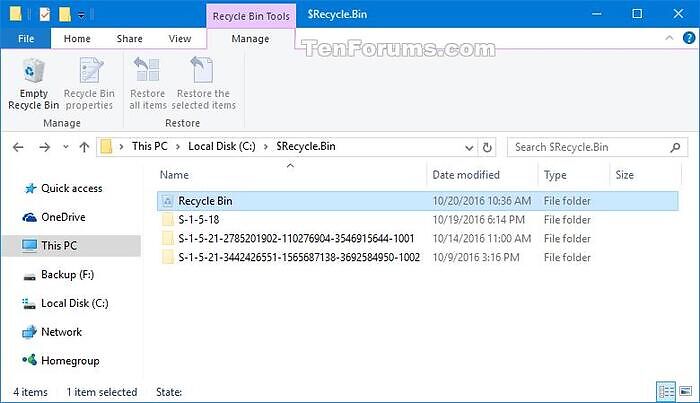Open Customize Quick Access Toolbar dropdown
The image size is (700, 403).
pos(81,15)
